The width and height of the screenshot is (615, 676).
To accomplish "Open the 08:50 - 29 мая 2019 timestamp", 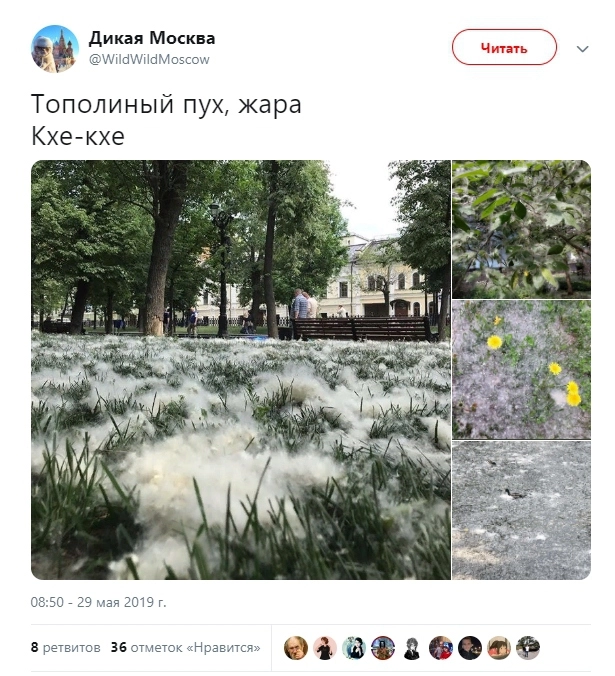I will point(98,602).
